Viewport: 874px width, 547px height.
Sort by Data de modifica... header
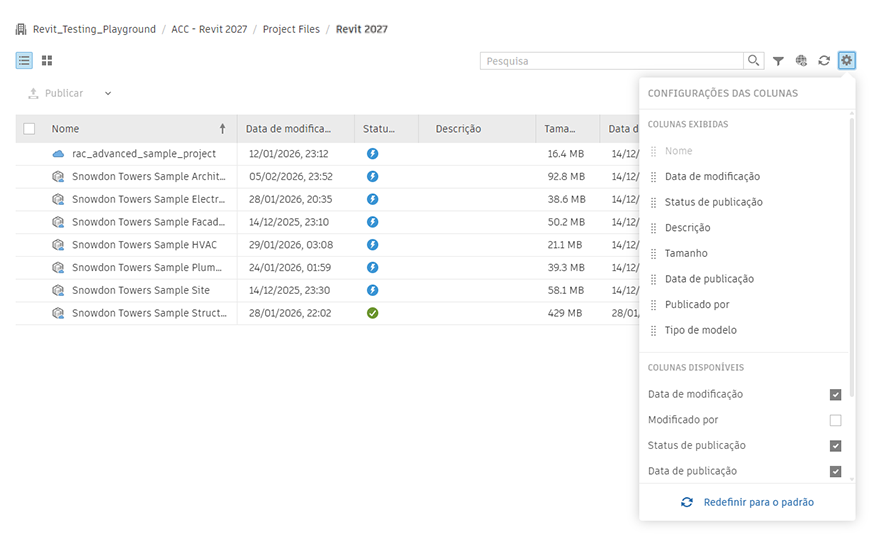[288, 129]
